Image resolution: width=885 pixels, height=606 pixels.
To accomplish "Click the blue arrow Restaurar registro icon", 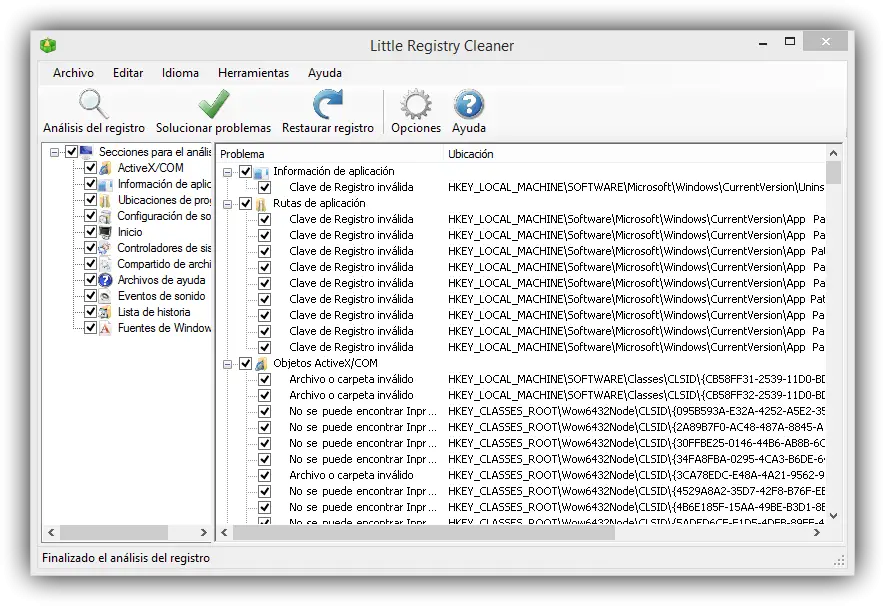I will tap(327, 104).
